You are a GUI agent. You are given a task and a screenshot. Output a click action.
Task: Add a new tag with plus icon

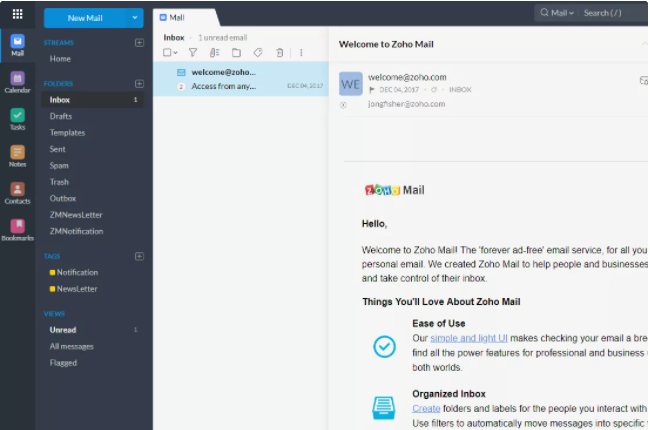point(139,256)
